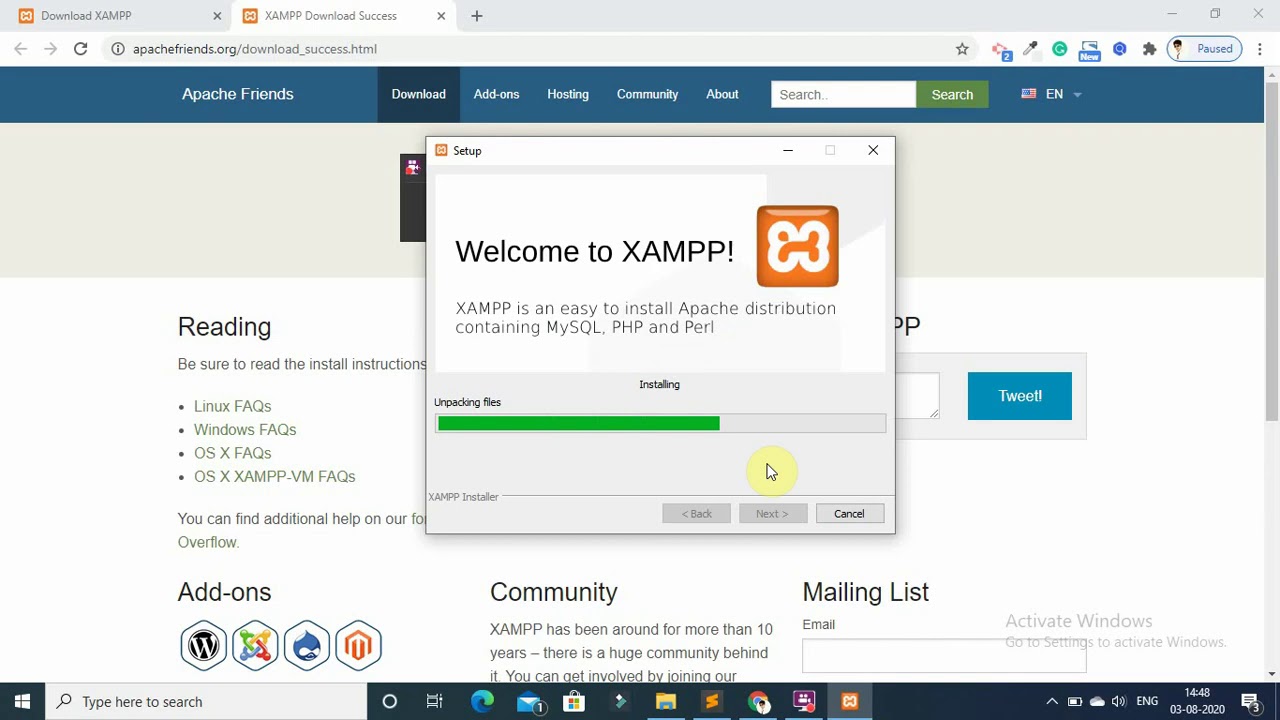Image resolution: width=1280 pixels, height=720 pixels.
Task: Open OS X XAMPP-VM FAQs link
Action: (274, 476)
